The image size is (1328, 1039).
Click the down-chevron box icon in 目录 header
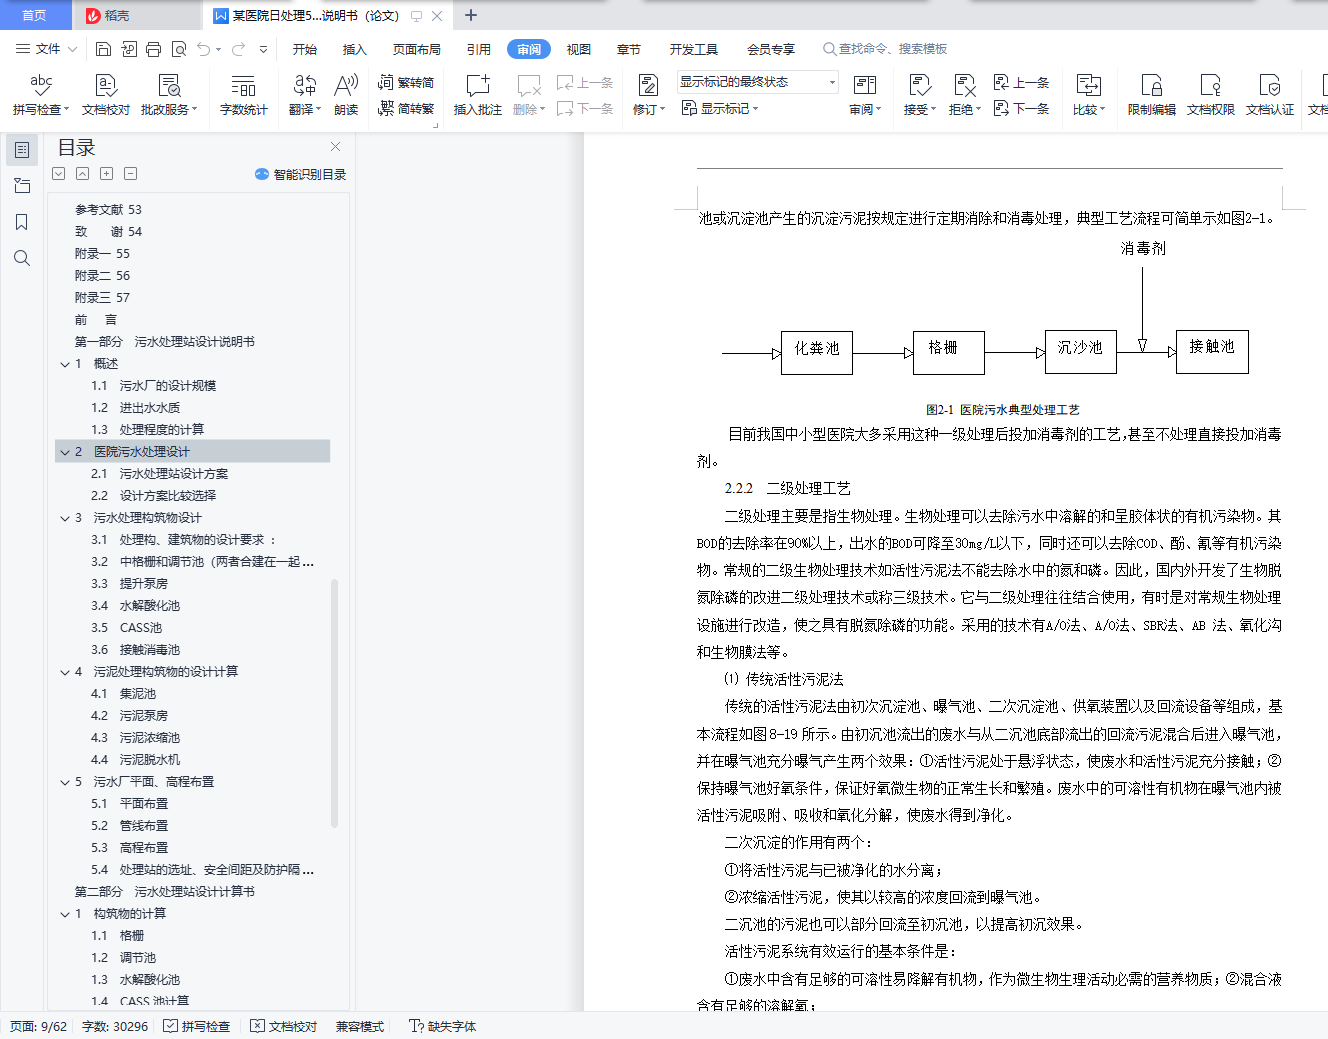59,174
